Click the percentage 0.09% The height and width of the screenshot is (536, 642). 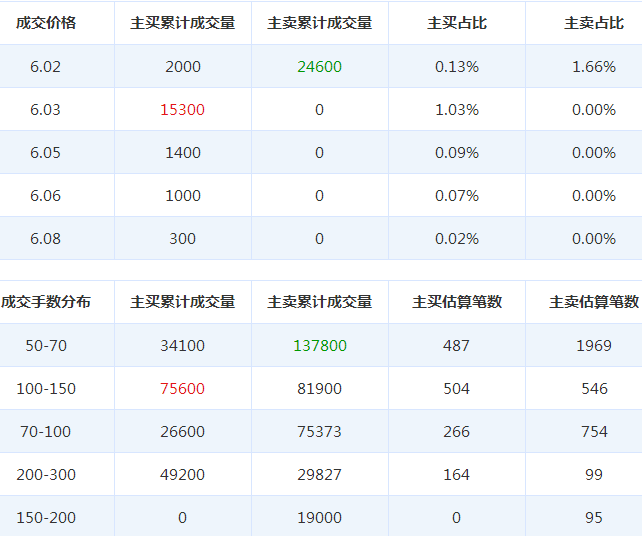click(457, 153)
